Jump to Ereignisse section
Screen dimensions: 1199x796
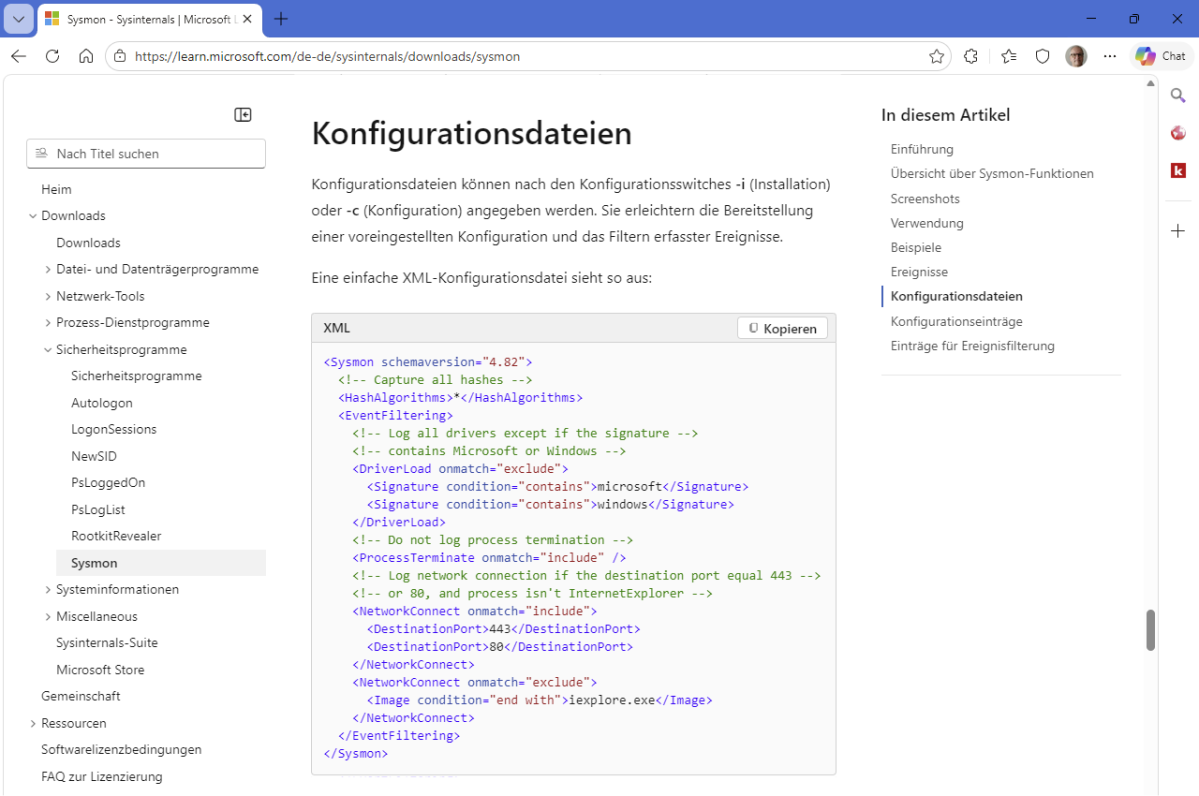(x=918, y=272)
